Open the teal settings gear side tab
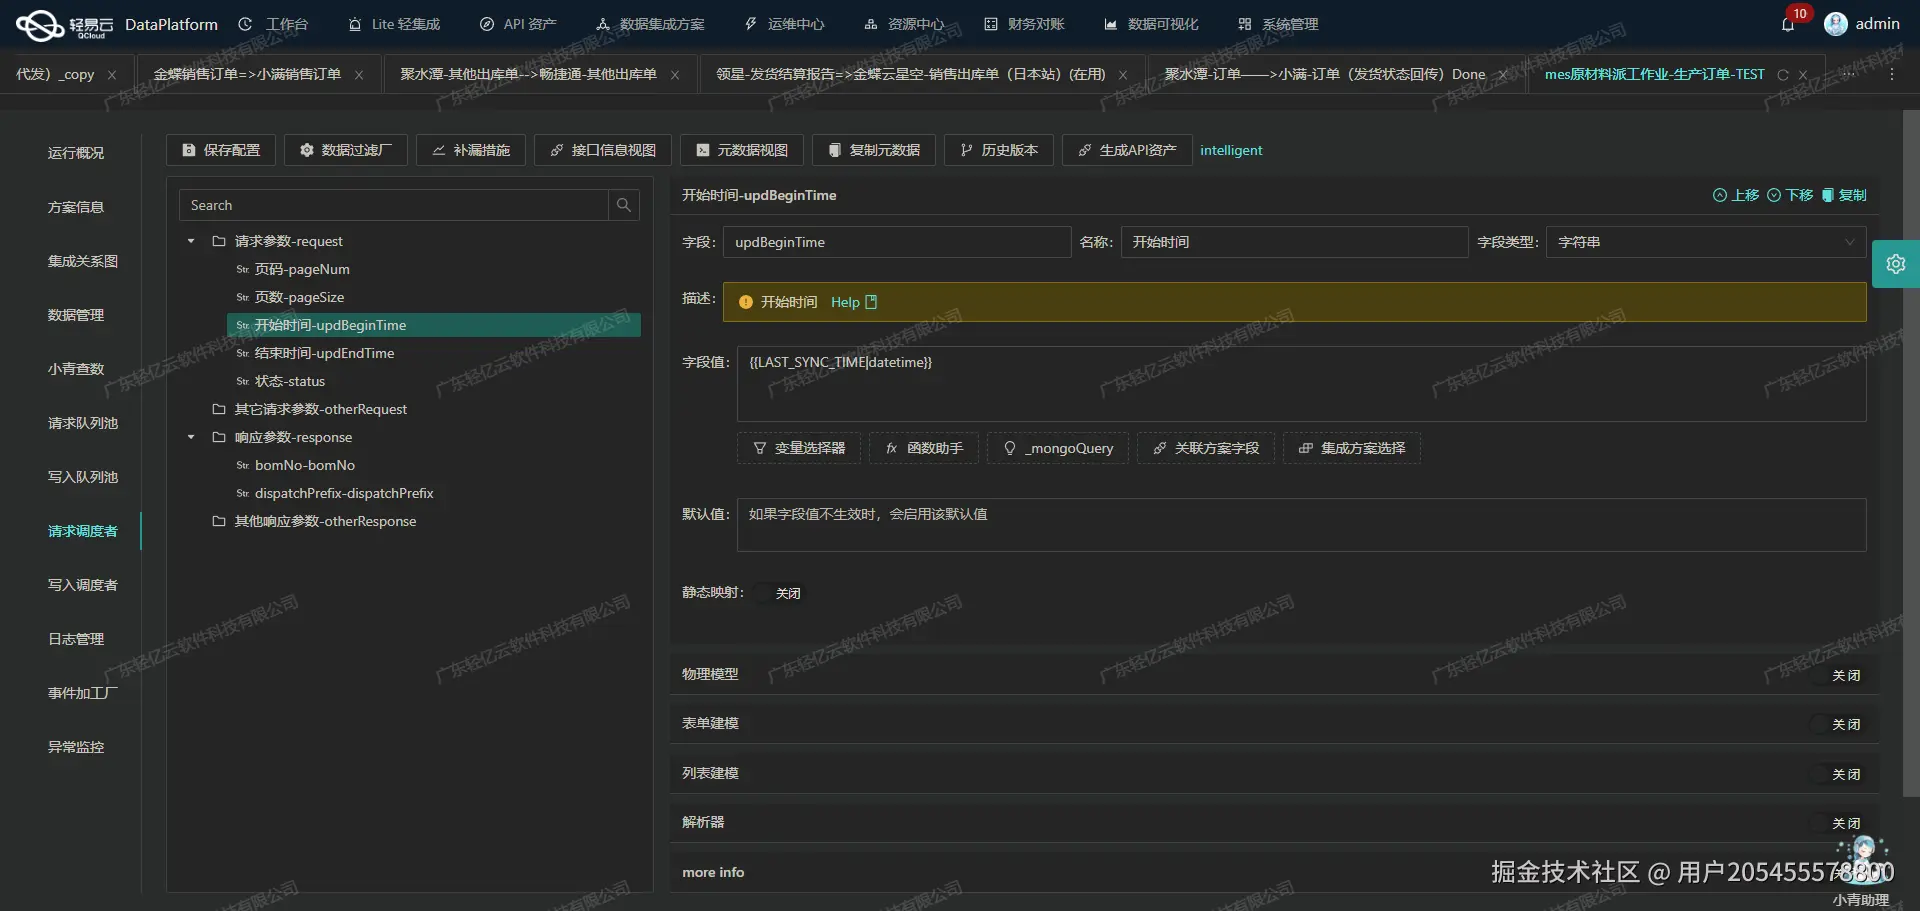The height and width of the screenshot is (911, 1920). click(1895, 264)
